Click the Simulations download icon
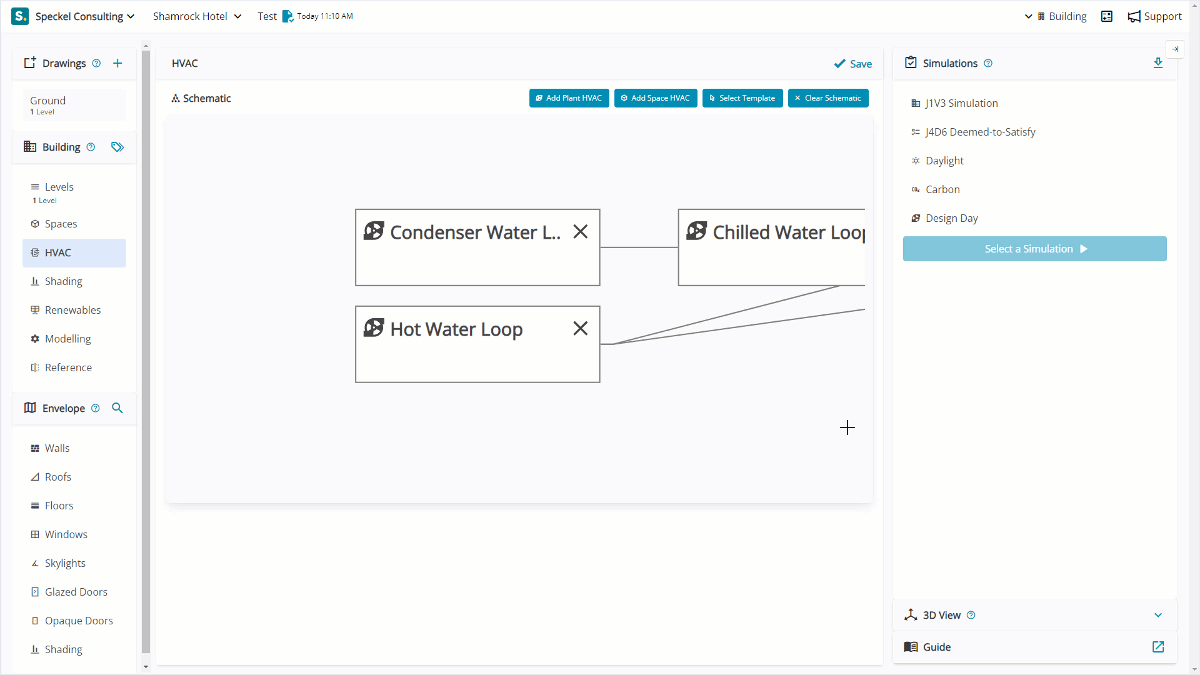1200x675 pixels. coord(1158,63)
